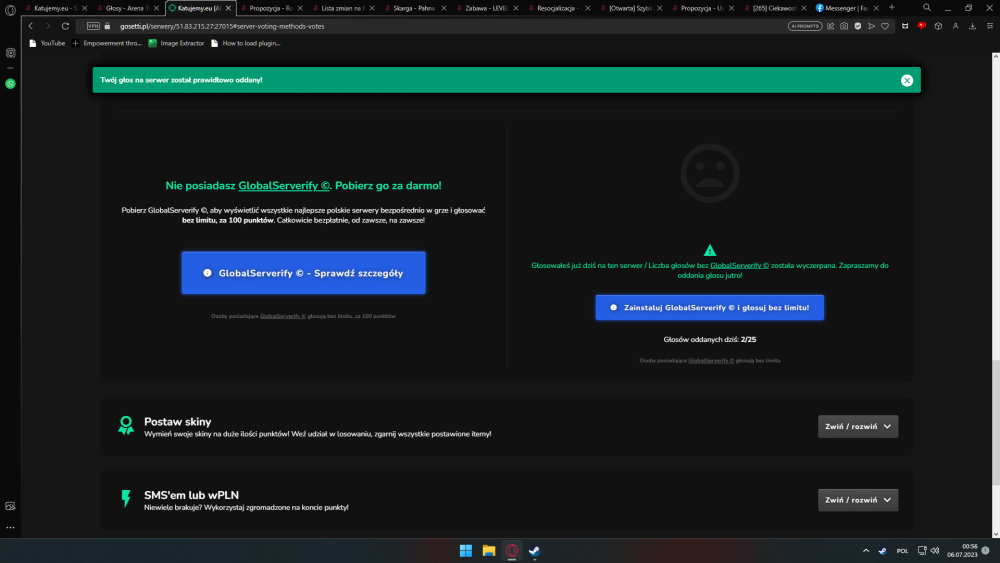Image resolution: width=1000 pixels, height=563 pixels.
Task: Open clock showing 06.07.2023
Action: click(x=962, y=551)
